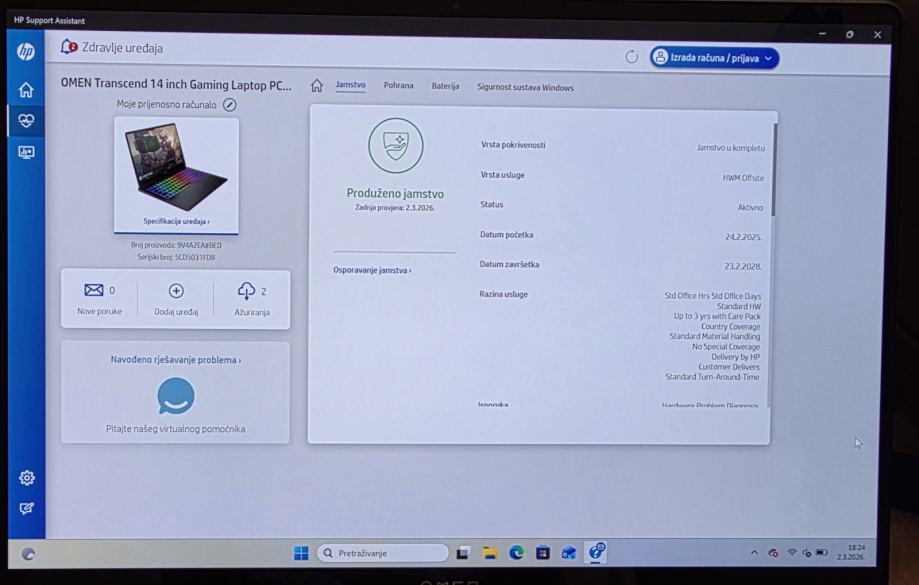Open File Explorer from the taskbar
The height and width of the screenshot is (585, 919).
click(490, 552)
